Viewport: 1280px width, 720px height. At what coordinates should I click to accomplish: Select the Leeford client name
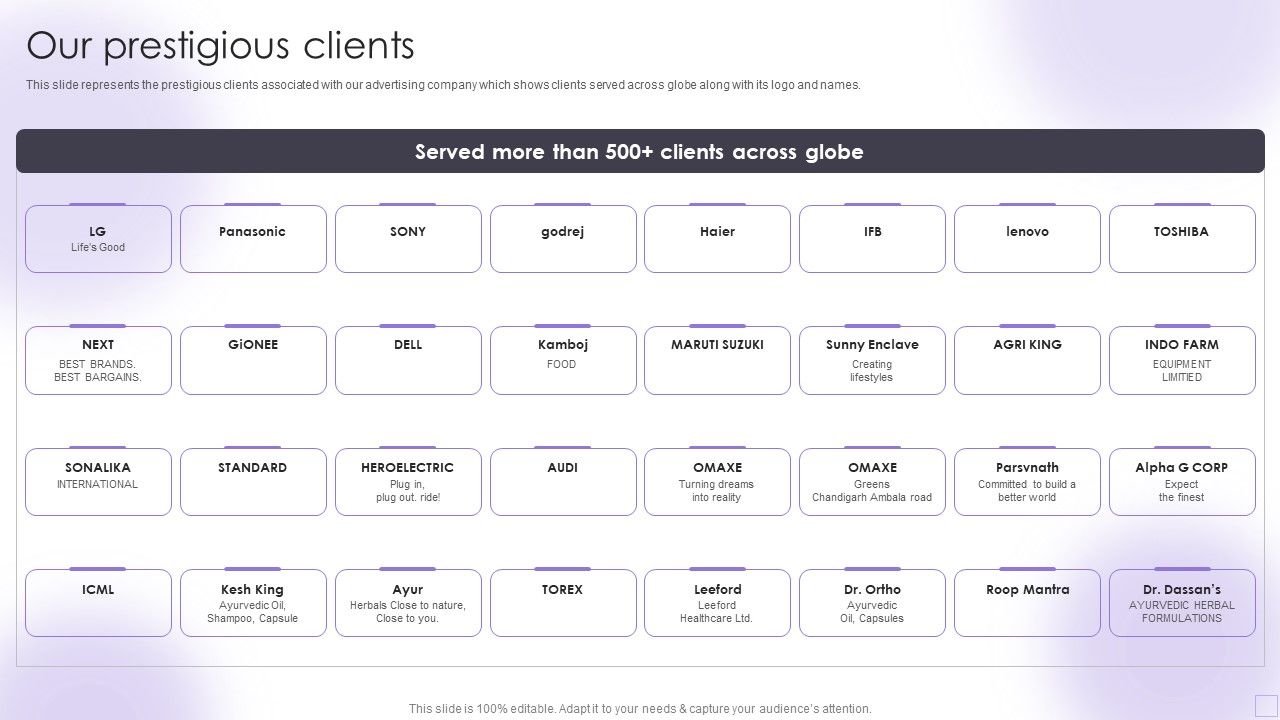[717, 590]
